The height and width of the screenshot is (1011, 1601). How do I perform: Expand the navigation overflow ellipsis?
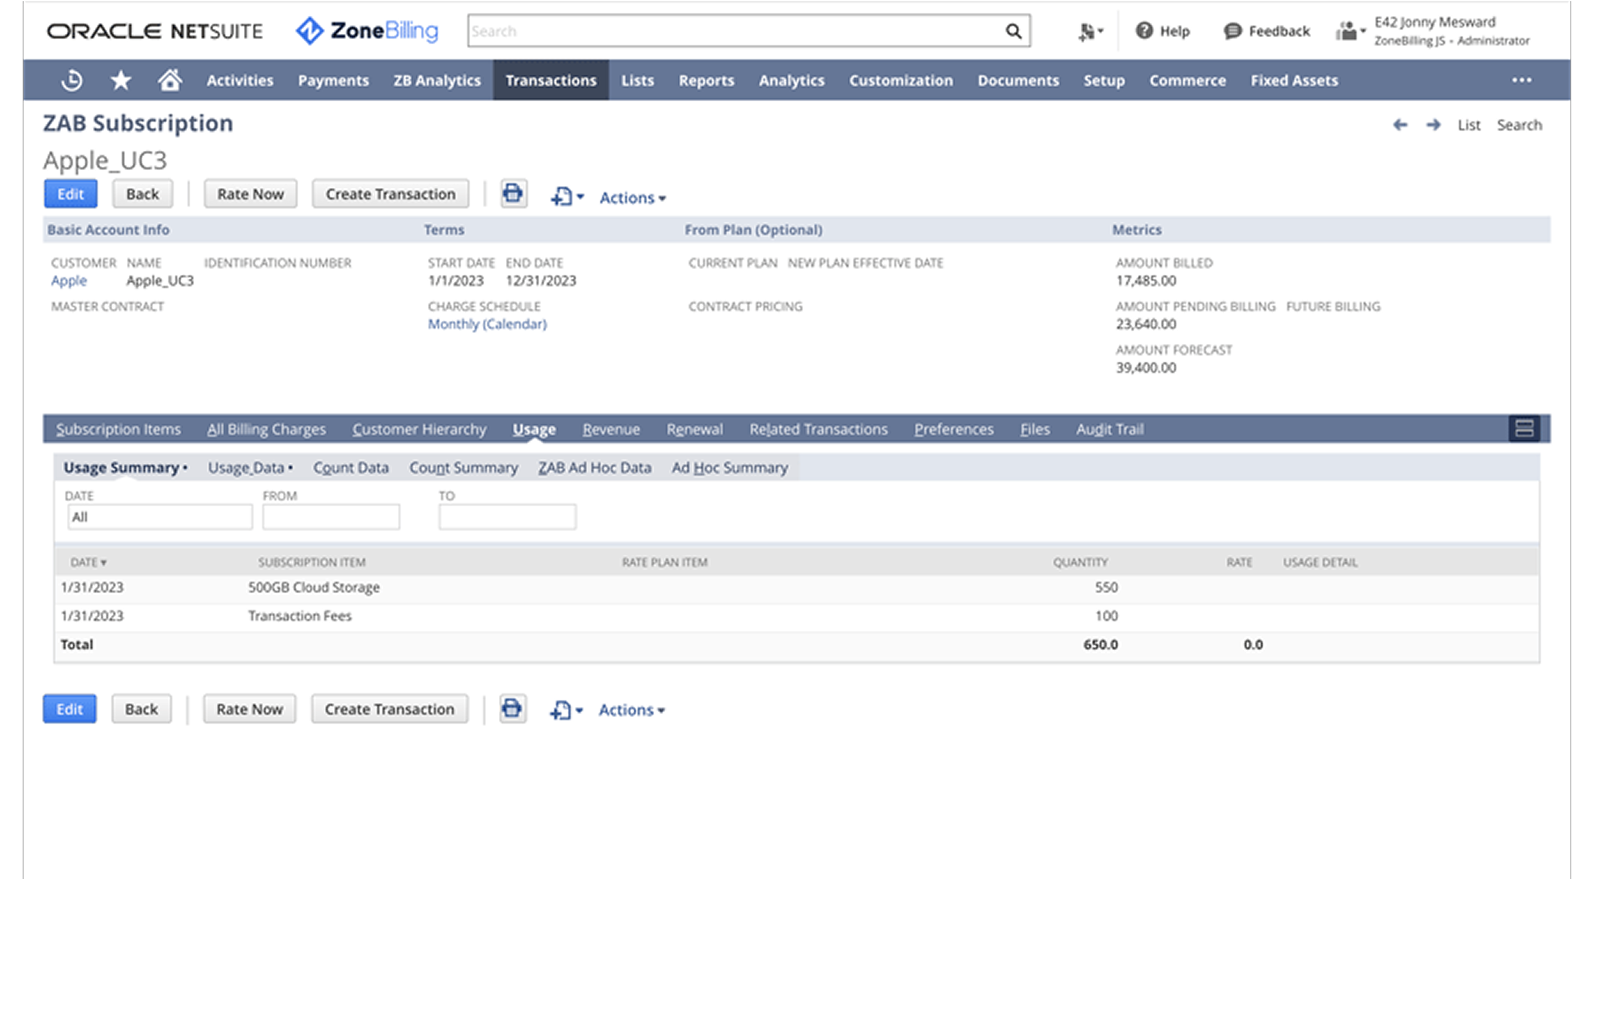tap(1521, 80)
